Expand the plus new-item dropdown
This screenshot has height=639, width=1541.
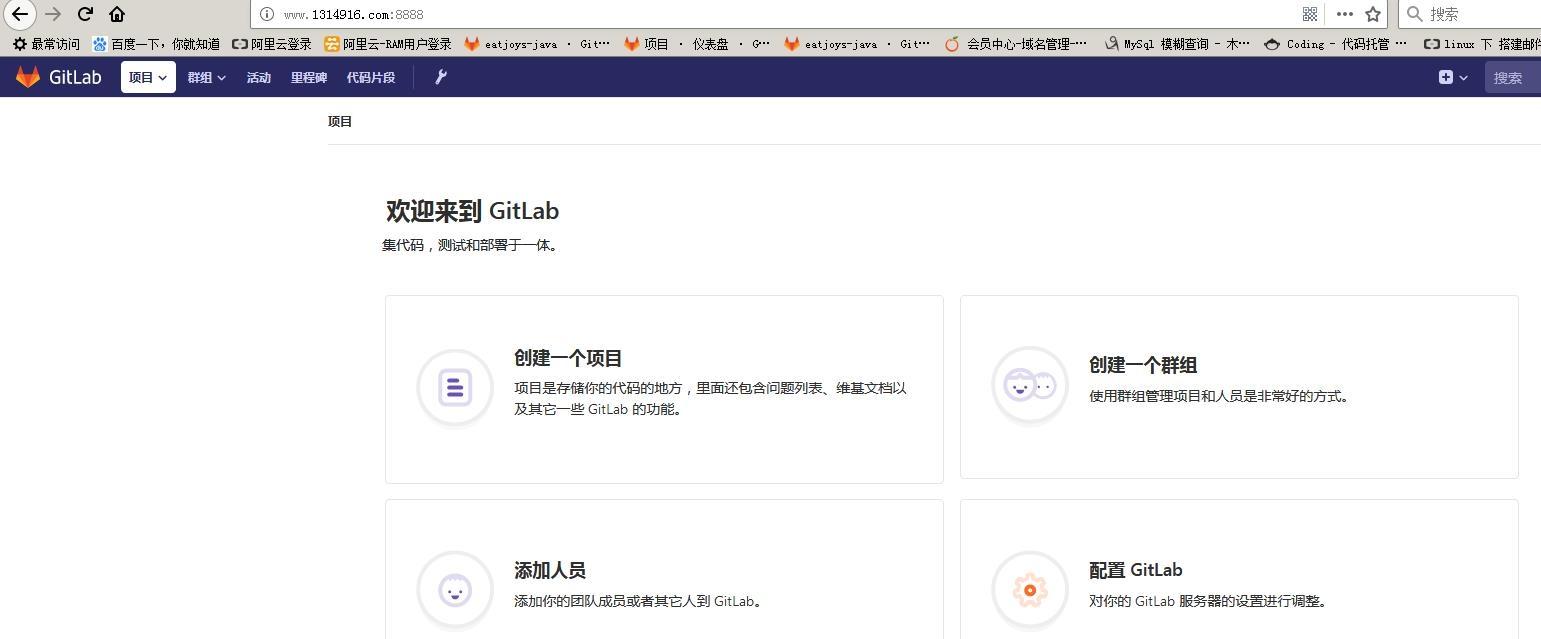click(x=1453, y=77)
